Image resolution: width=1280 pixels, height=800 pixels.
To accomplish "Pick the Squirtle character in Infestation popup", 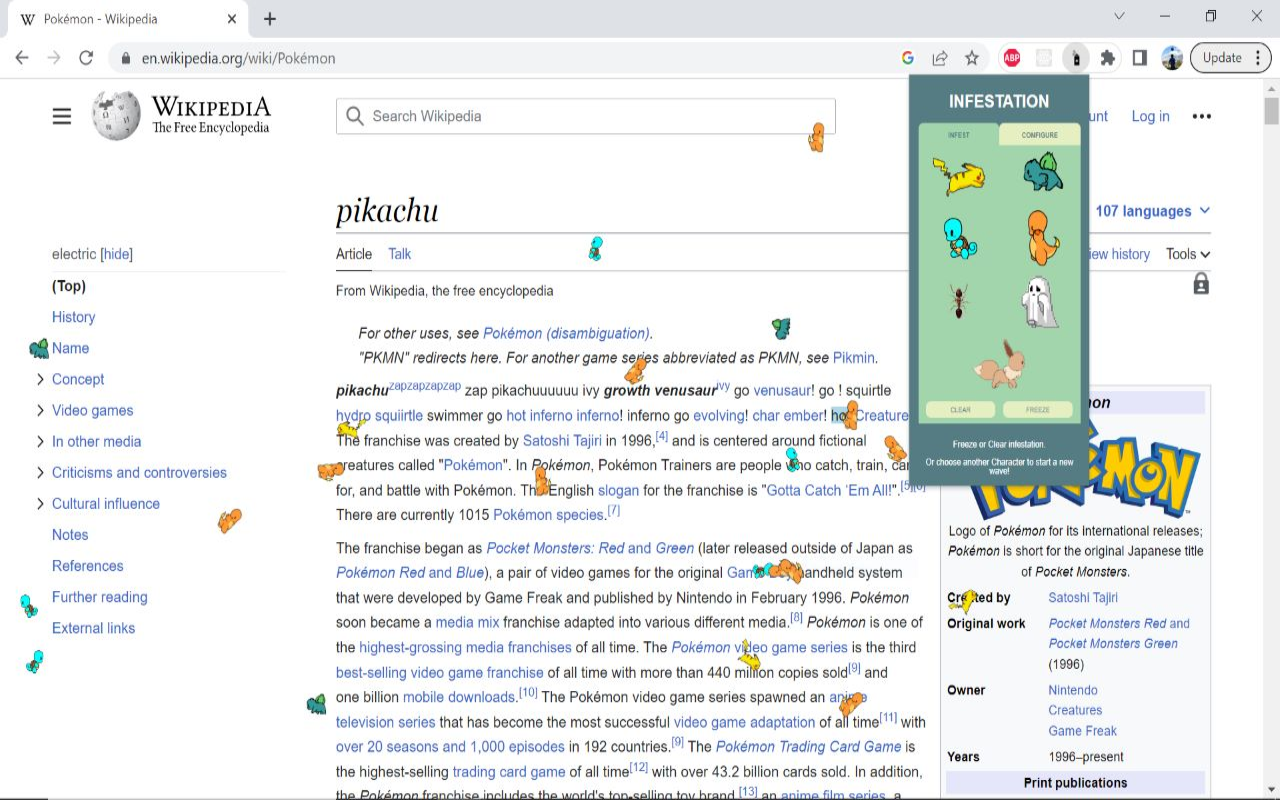I will pos(960,238).
